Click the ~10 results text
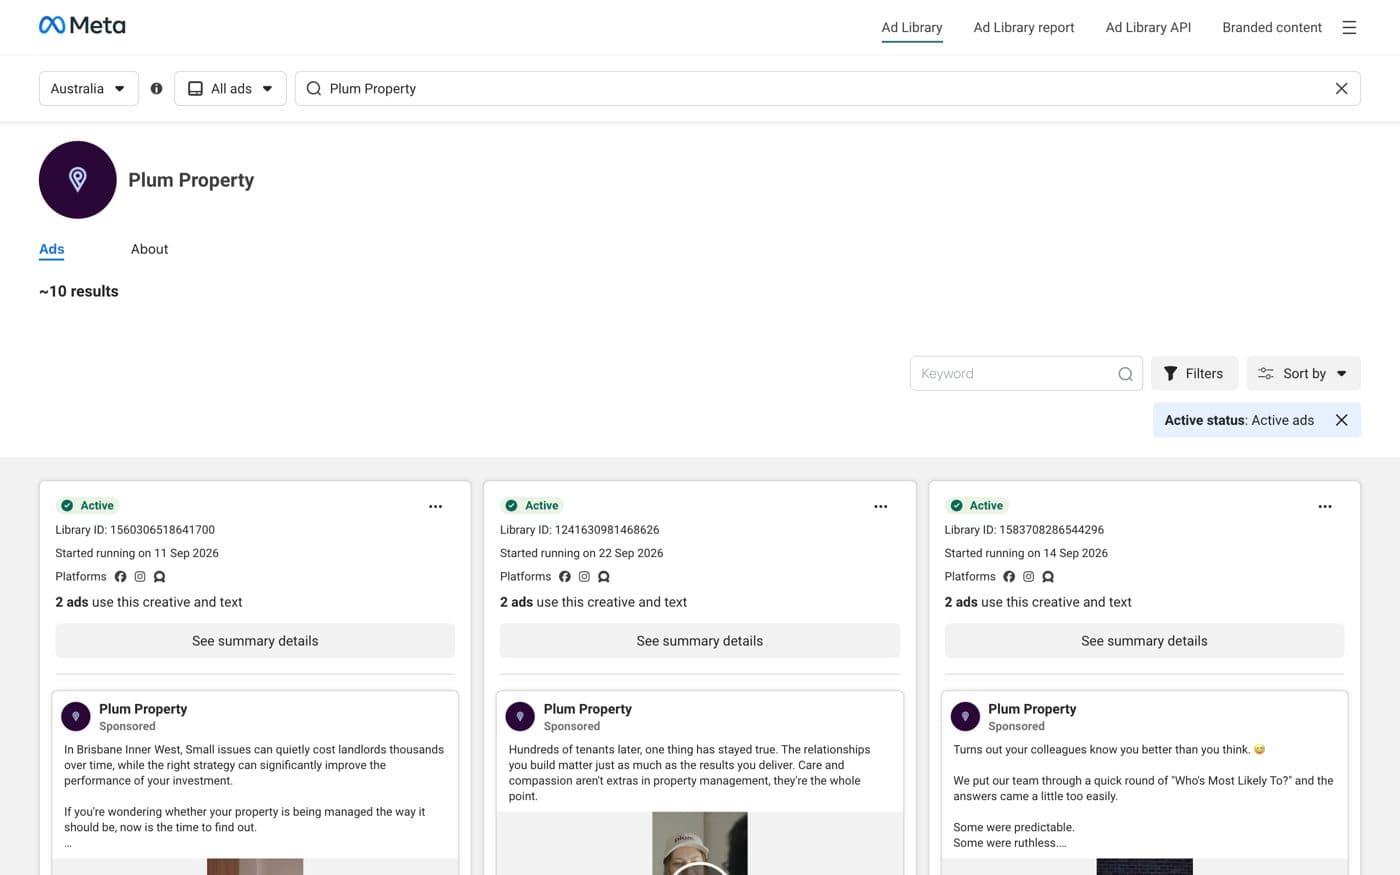The height and width of the screenshot is (875, 1400). pos(79,291)
